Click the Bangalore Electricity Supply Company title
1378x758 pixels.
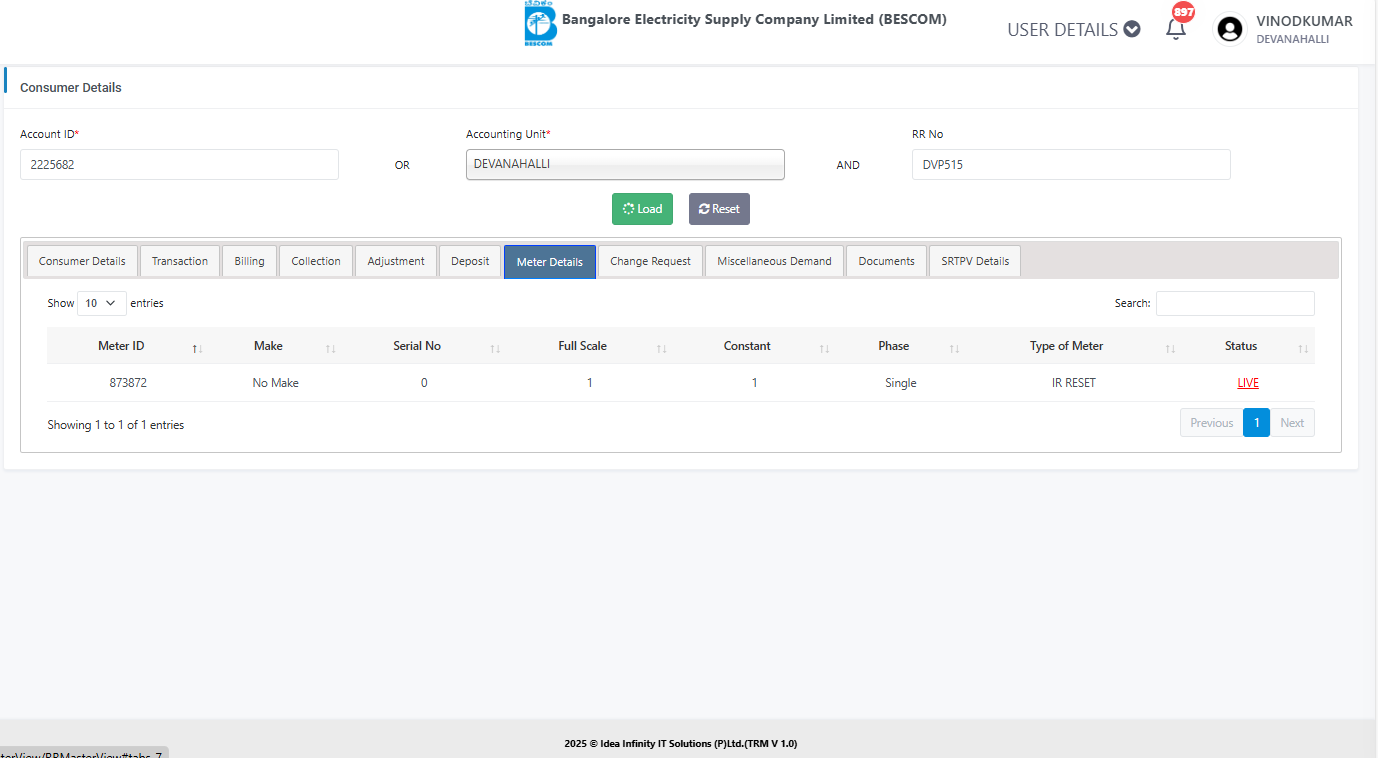coord(754,19)
